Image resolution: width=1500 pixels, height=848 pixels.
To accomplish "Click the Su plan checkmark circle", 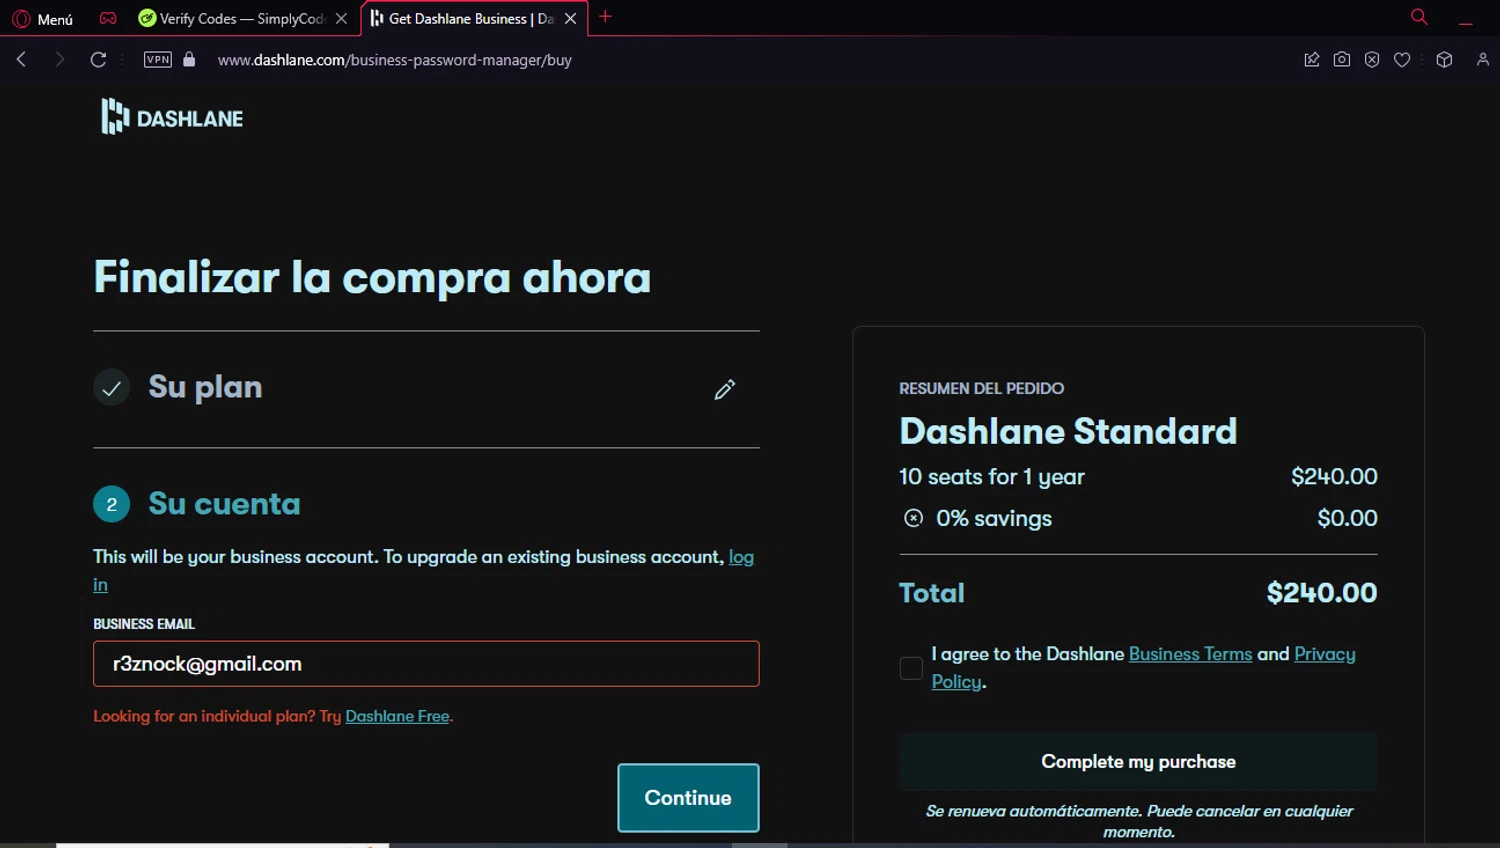I will pos(111,388).
